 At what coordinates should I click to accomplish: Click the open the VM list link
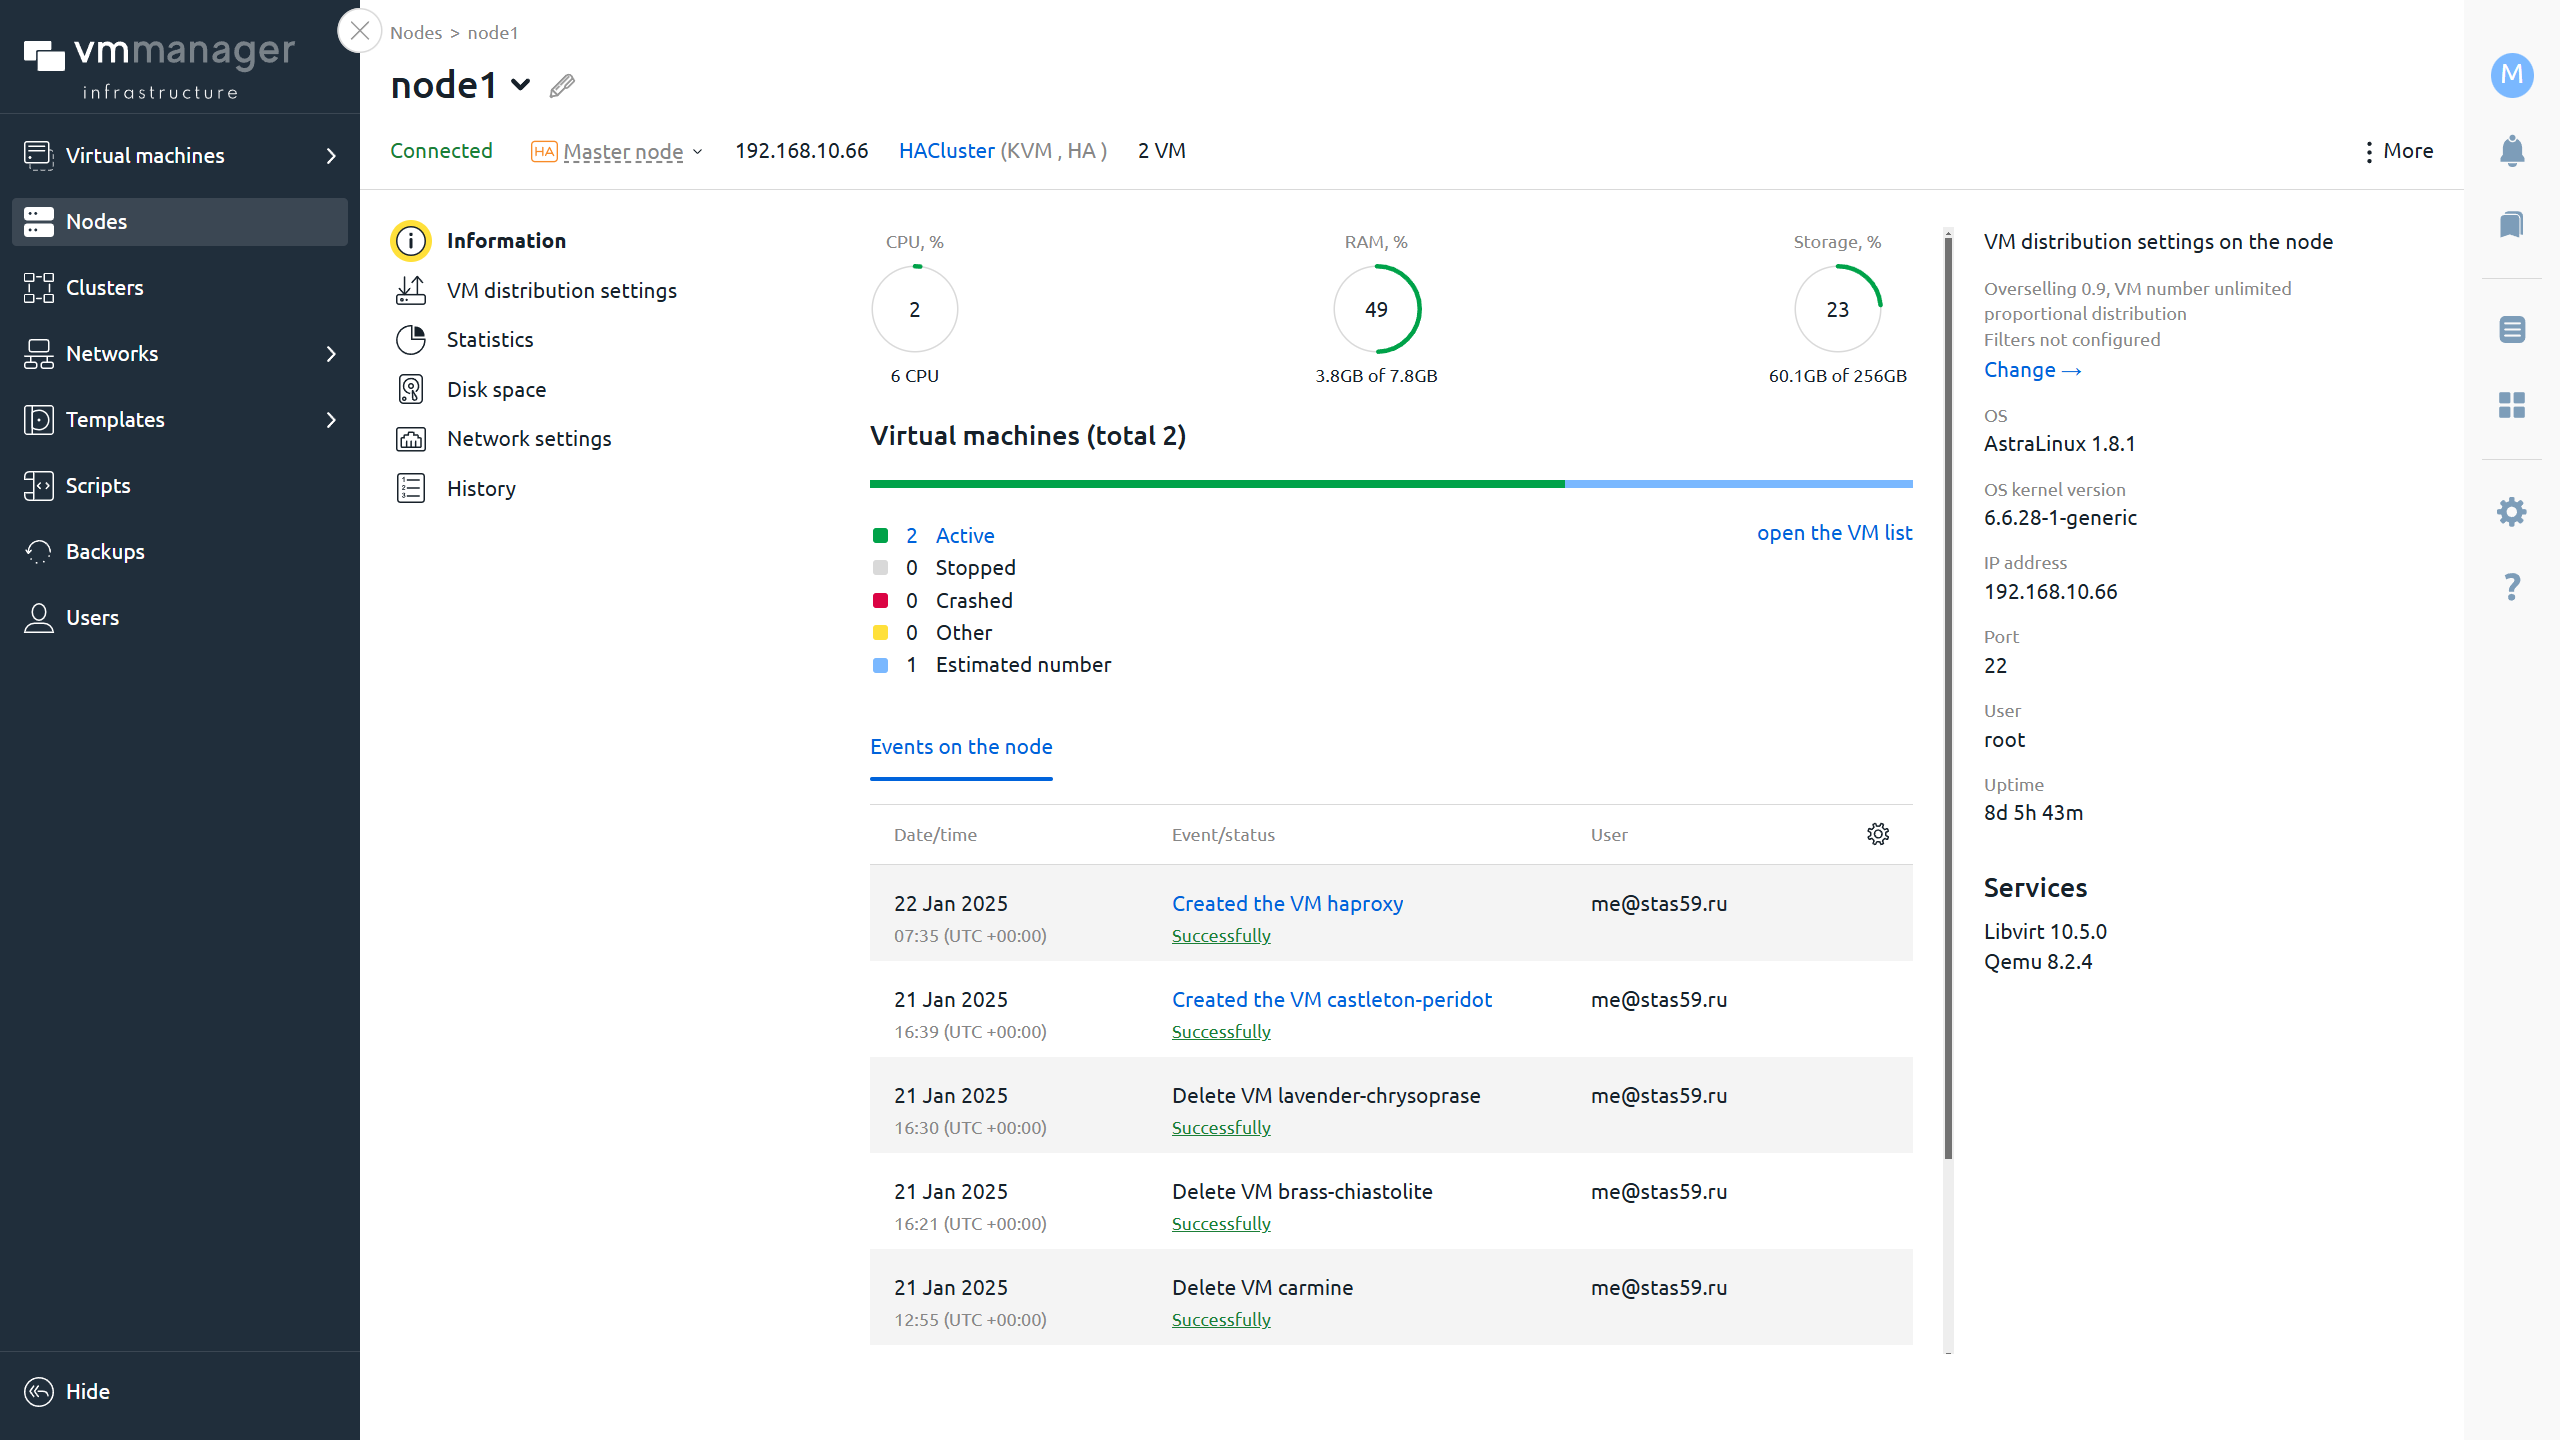pos(1834,533)
